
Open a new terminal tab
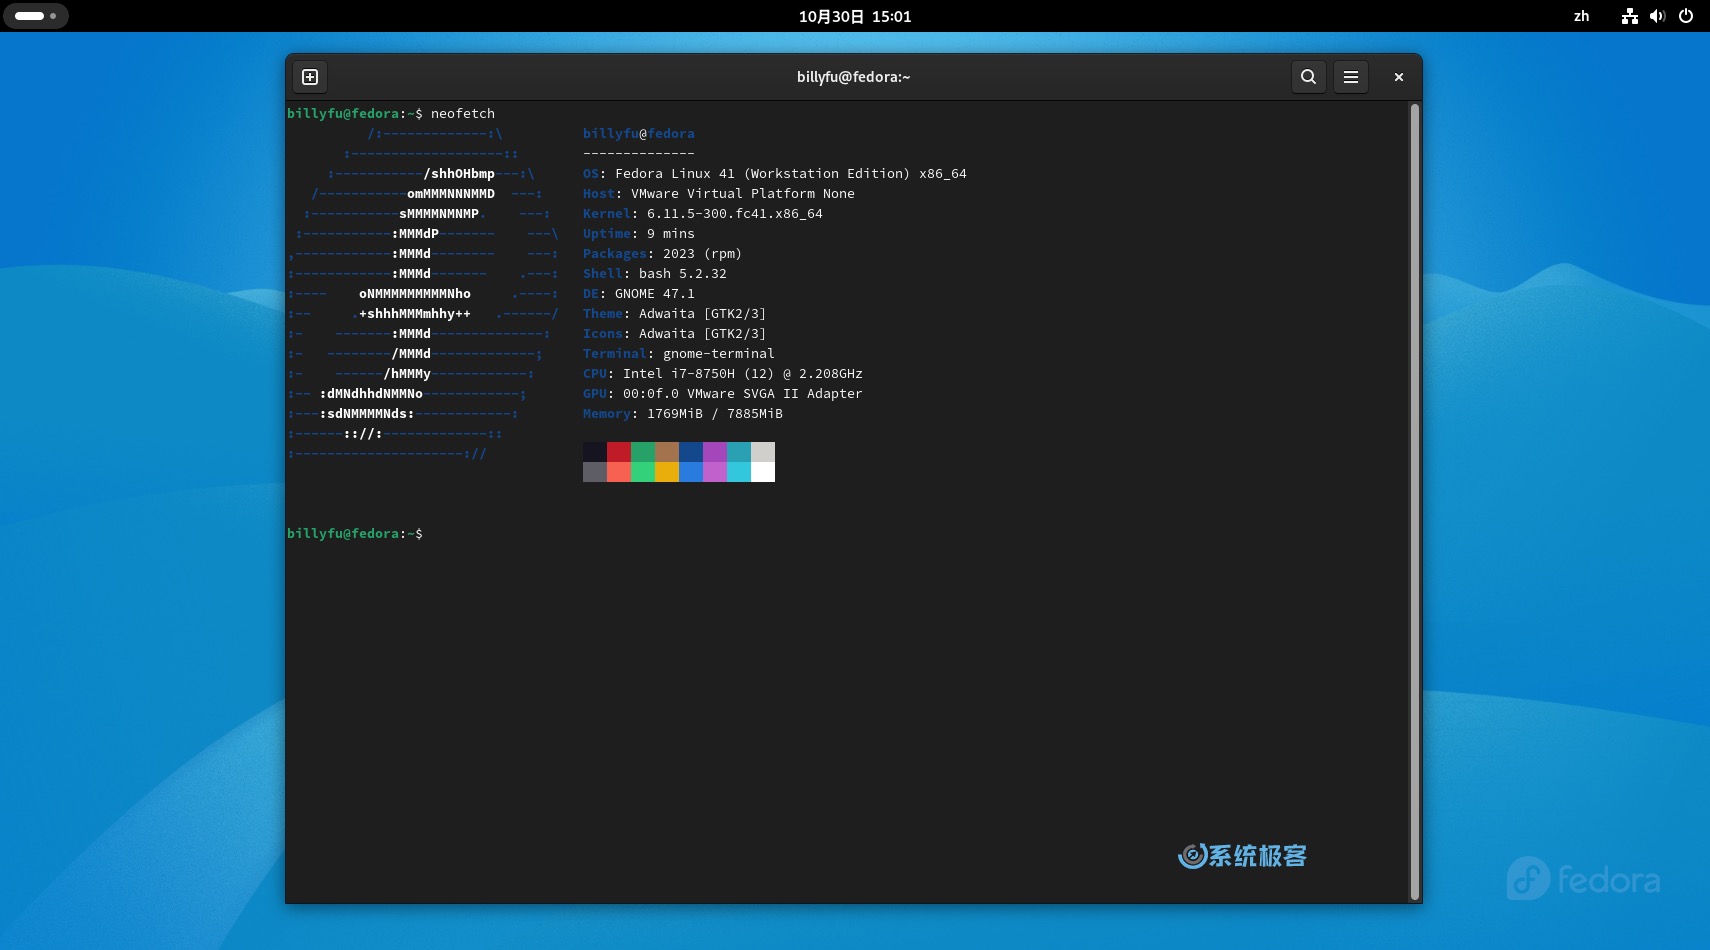click(x=310, y=77)
